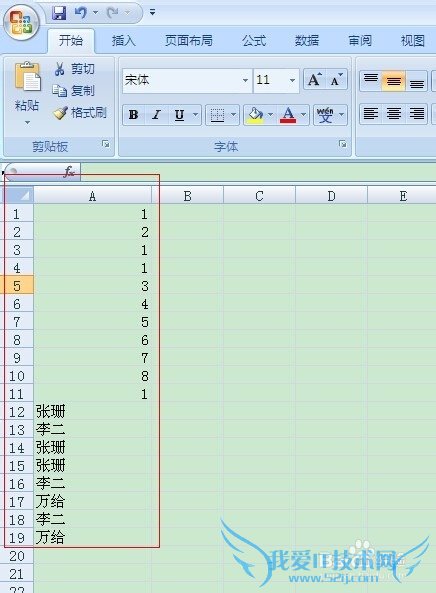Open the 视图 ribbon tab
The image size is (436, 593).
pyautogui.click(x=413, y=40)
